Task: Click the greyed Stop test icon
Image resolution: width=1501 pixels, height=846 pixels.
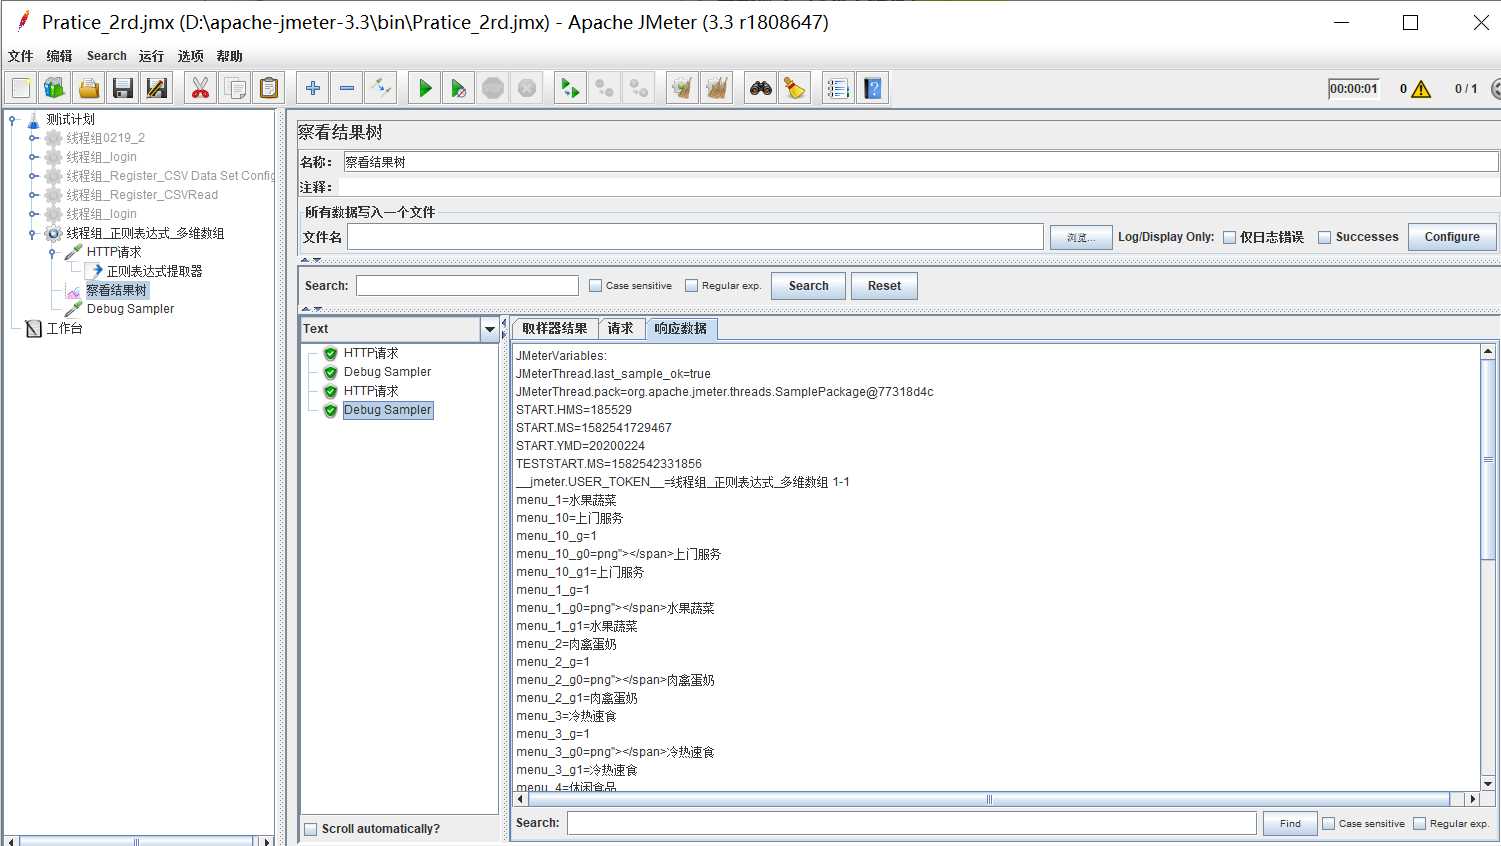Action: coord(493,88)
